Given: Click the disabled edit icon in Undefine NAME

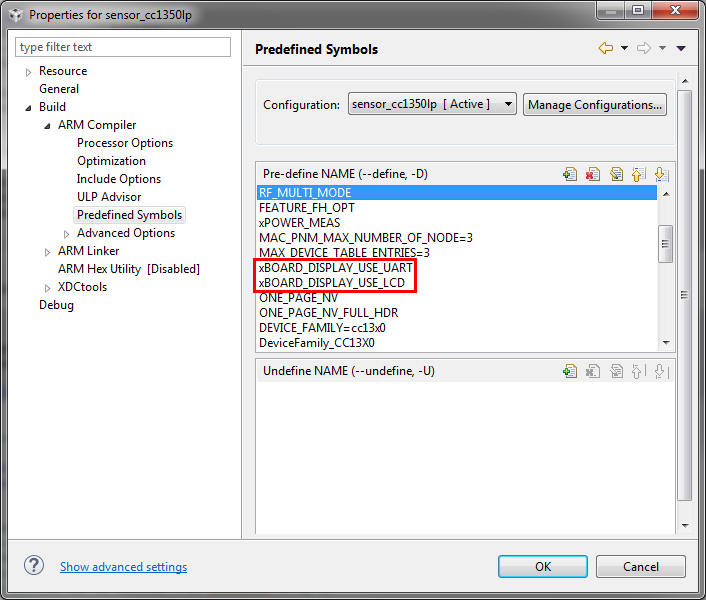Looking at the screenshot, I should pyautogui.click(x=616, y=371).
